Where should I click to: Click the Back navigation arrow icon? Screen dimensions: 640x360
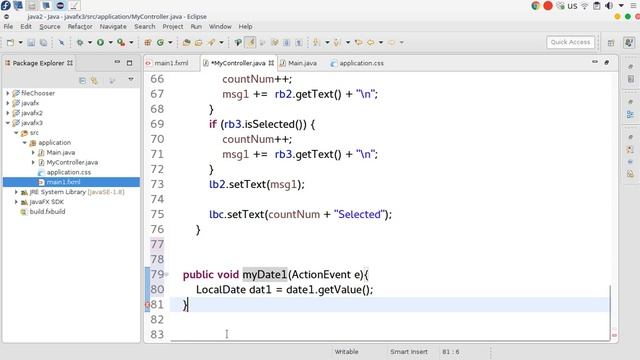[x=371, y=42]
